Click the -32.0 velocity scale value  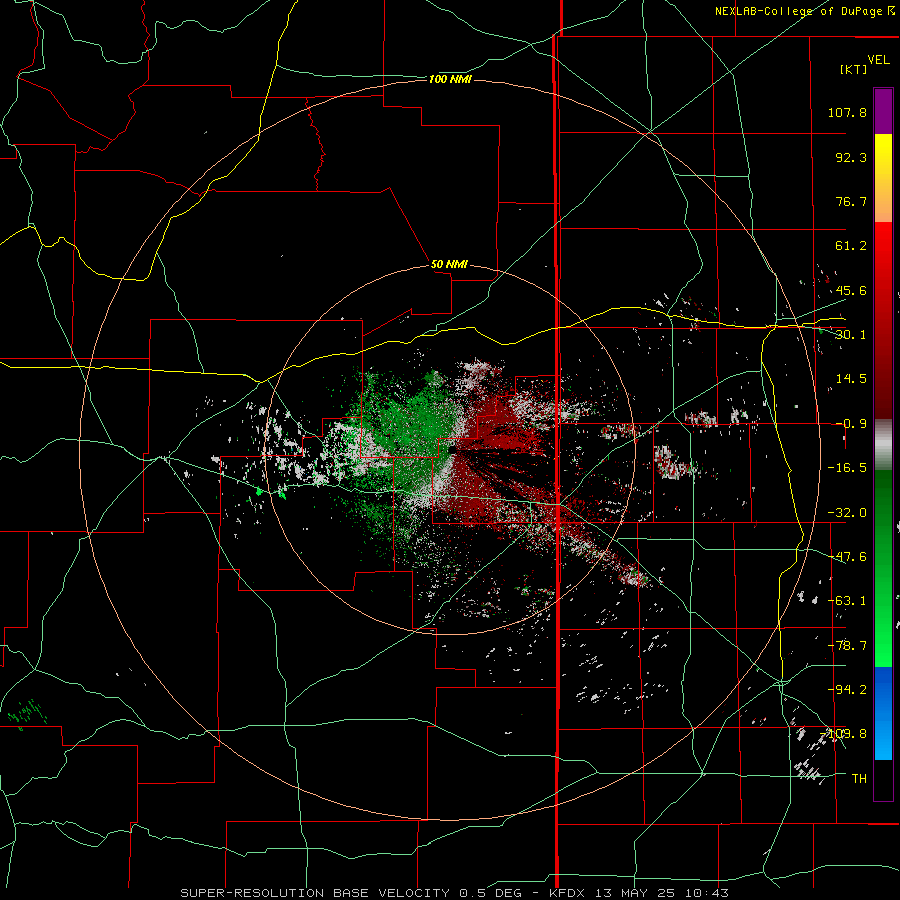[847, 513]
